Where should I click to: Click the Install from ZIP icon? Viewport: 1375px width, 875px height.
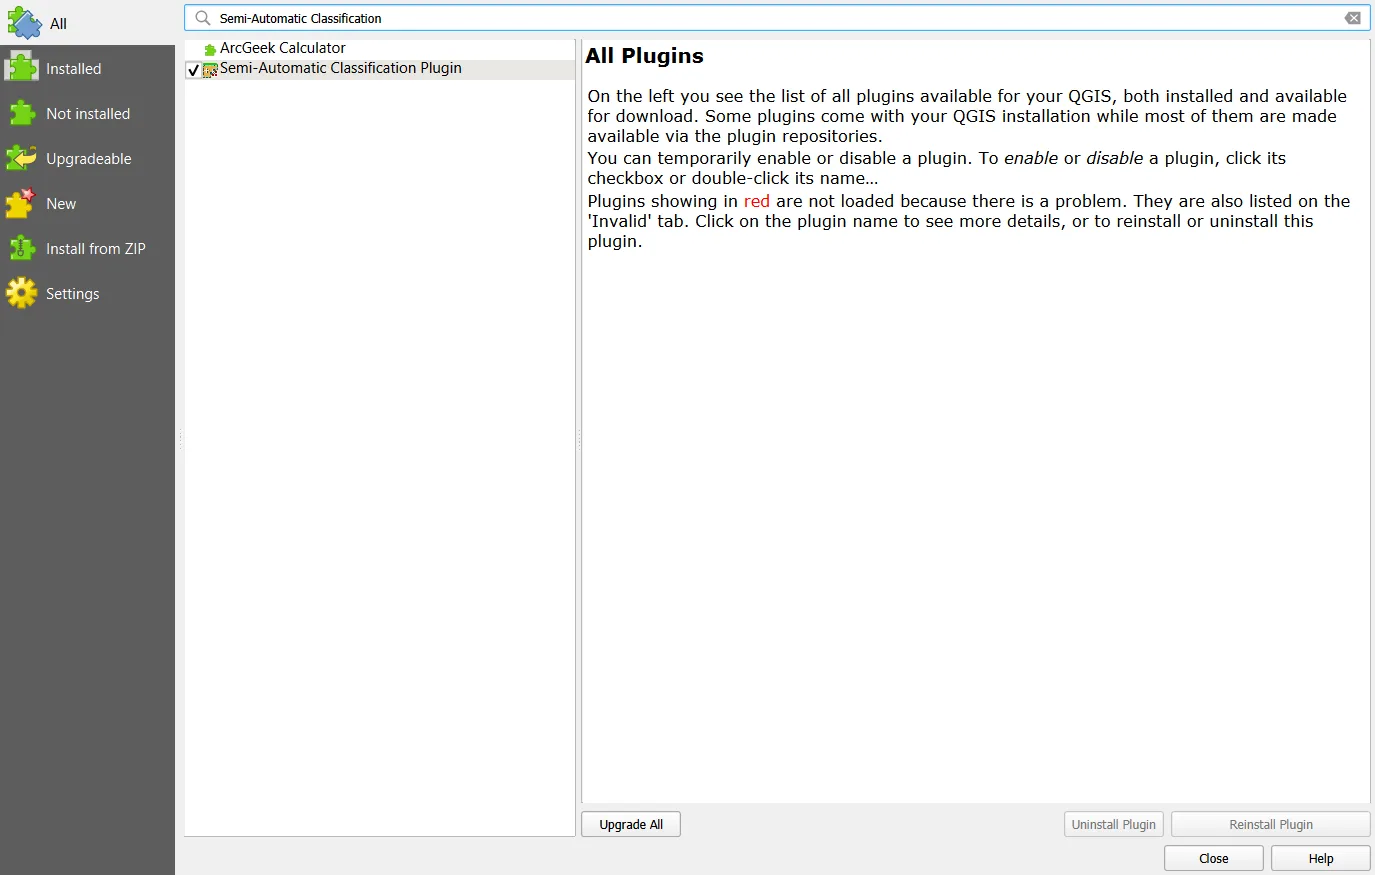click(x=22, y=248)
